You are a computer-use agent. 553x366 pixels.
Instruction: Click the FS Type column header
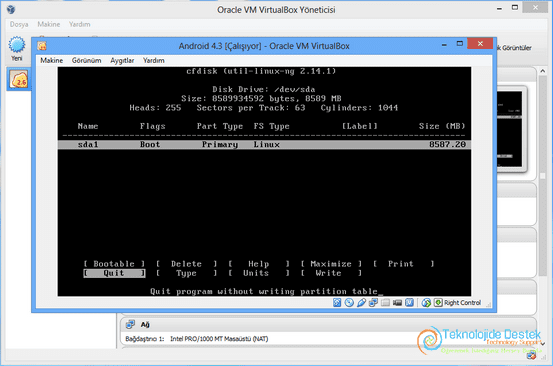272,126
